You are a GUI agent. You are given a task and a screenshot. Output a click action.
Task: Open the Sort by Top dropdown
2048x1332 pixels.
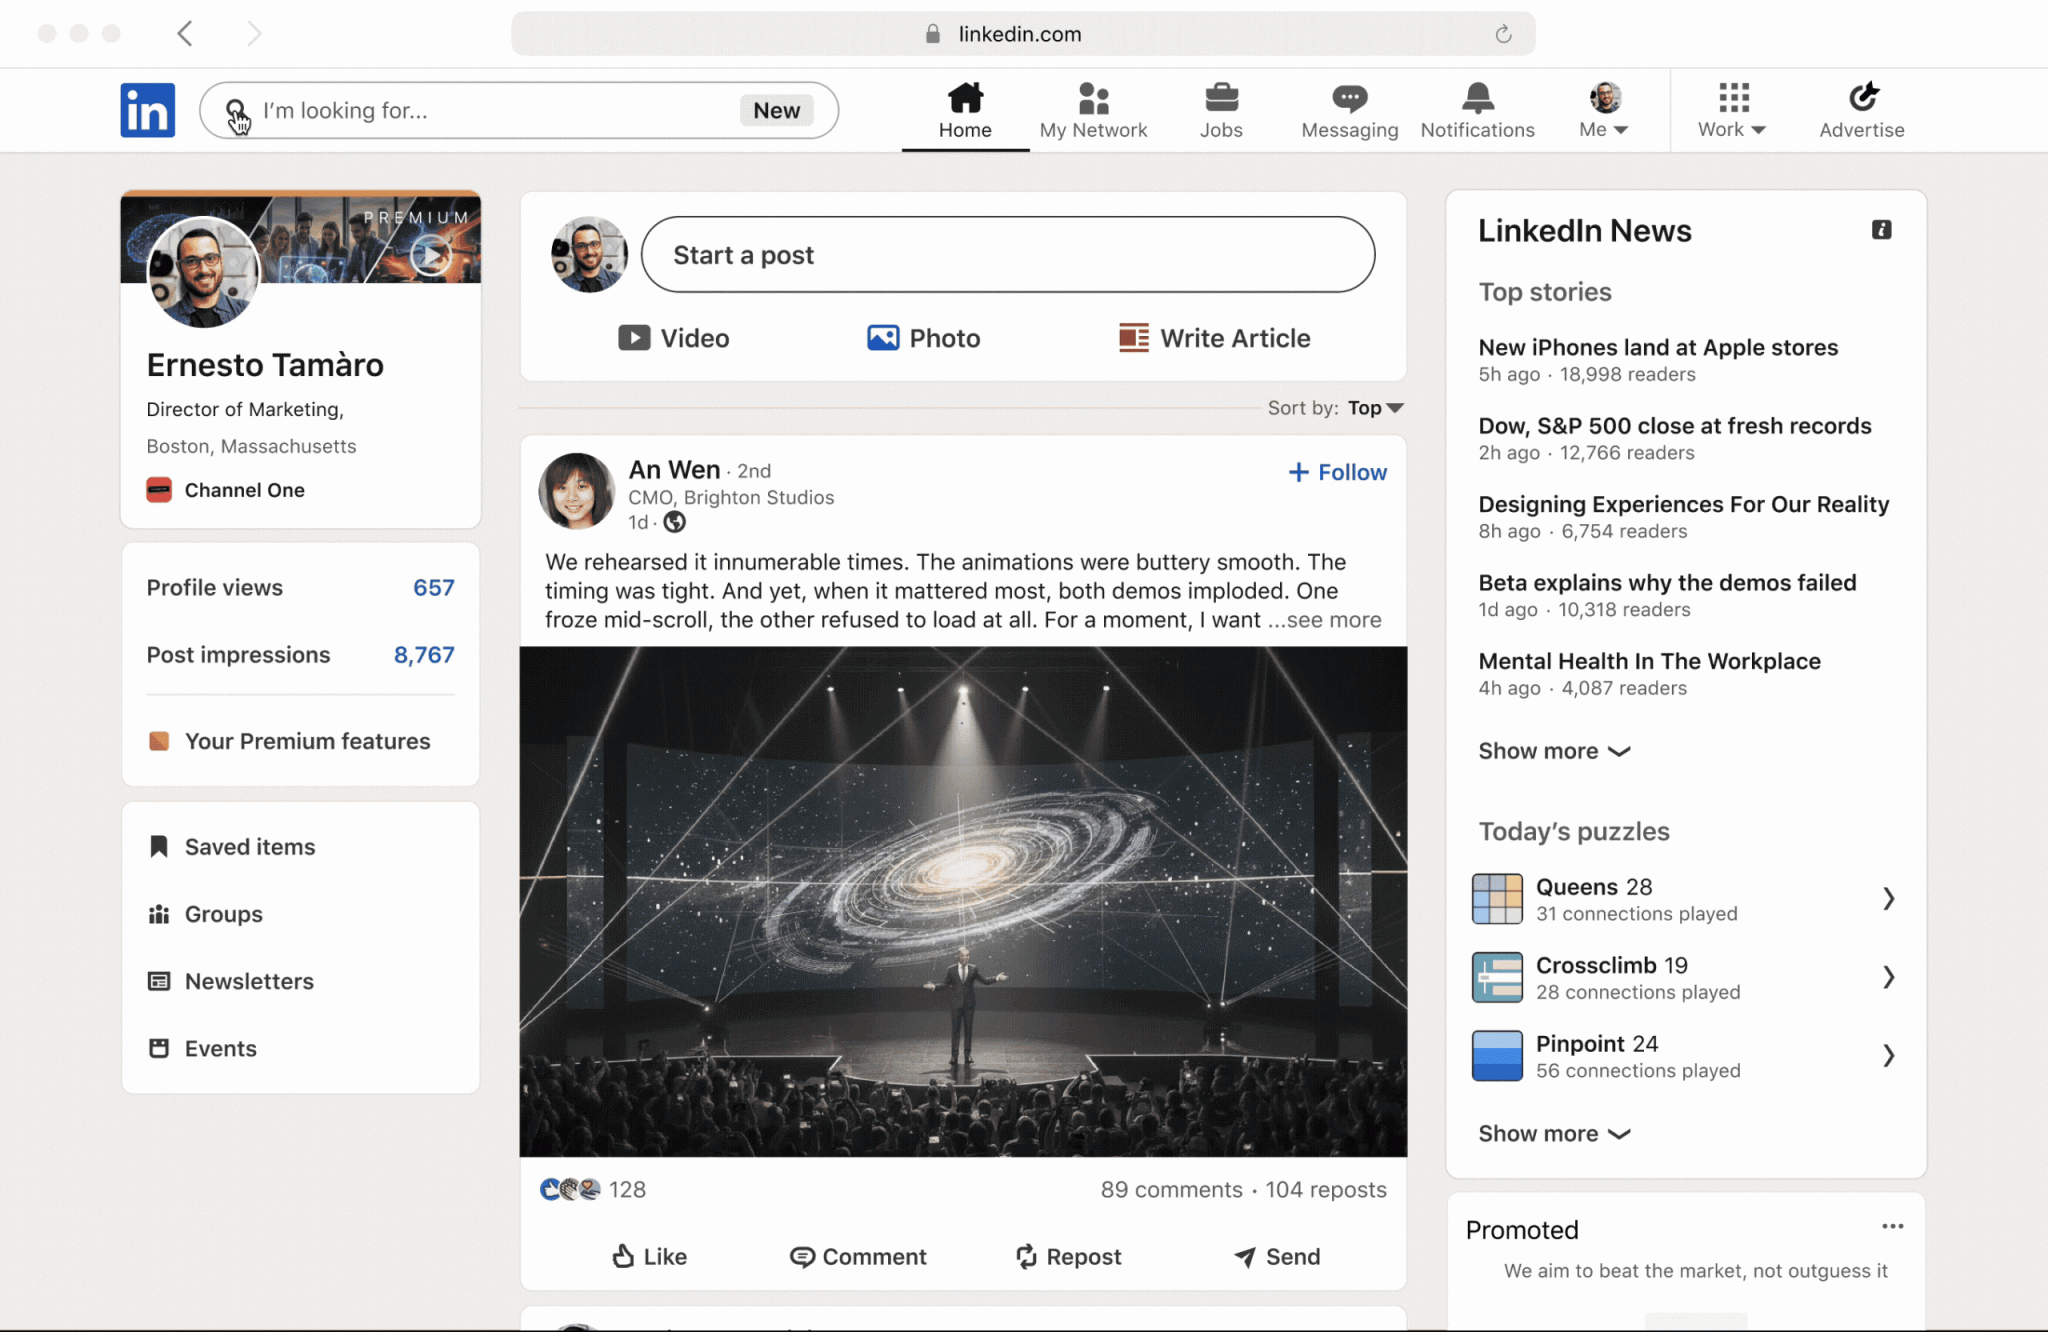pyautogui.click(x=1375, y=408)
